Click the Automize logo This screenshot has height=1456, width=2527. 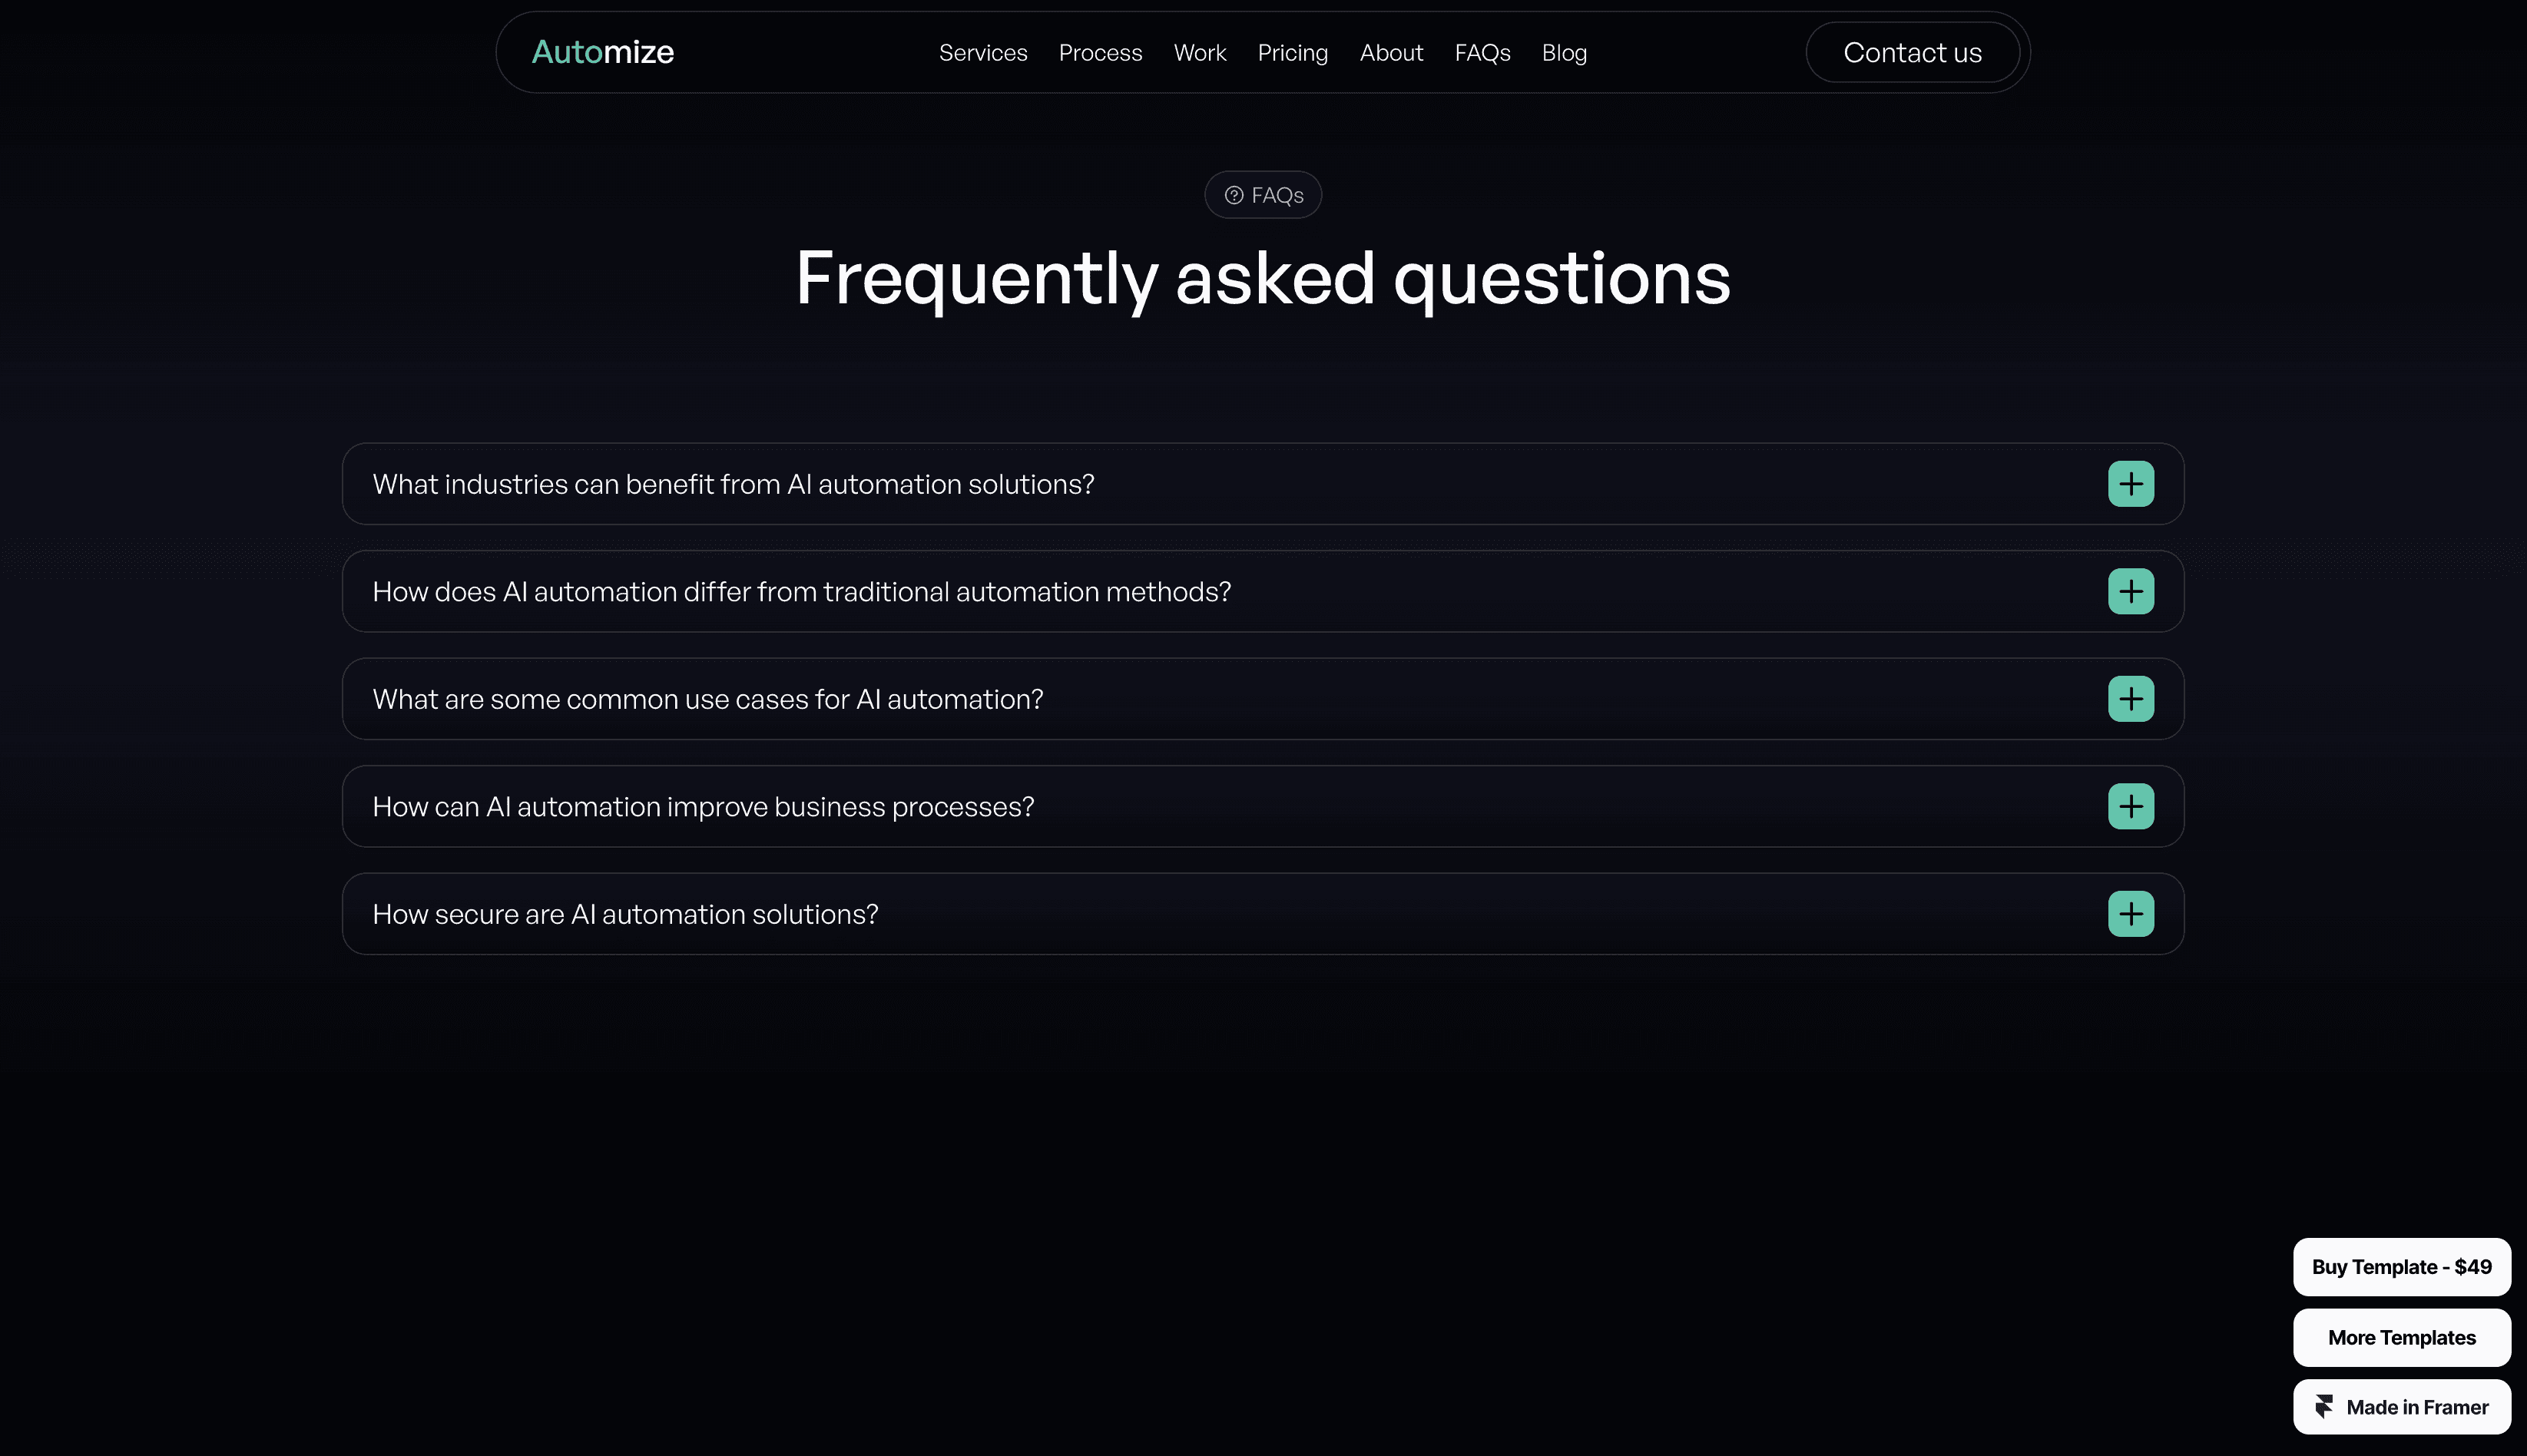(602, 52)
